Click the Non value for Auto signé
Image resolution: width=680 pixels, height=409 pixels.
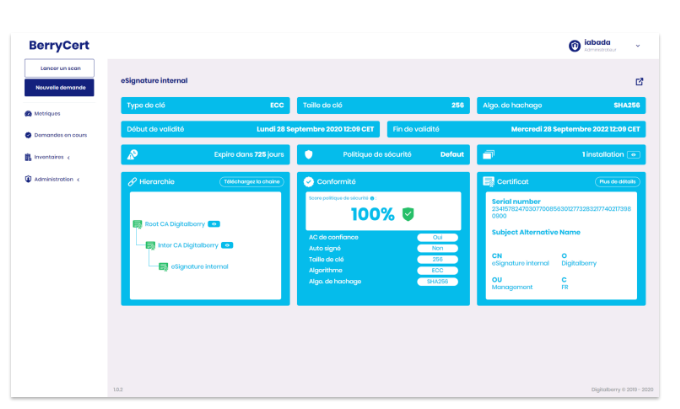(437, 249)
